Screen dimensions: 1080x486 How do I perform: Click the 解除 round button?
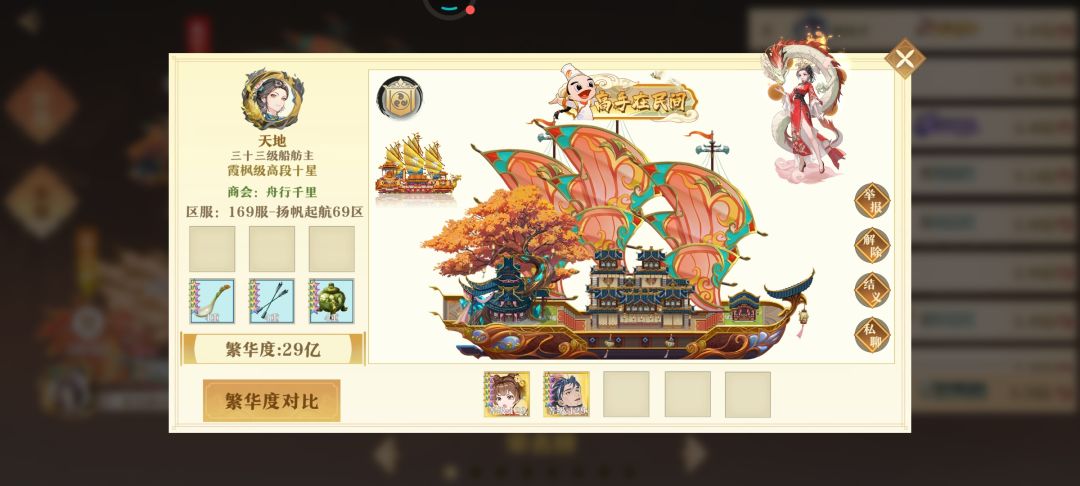tap(872, 245)
